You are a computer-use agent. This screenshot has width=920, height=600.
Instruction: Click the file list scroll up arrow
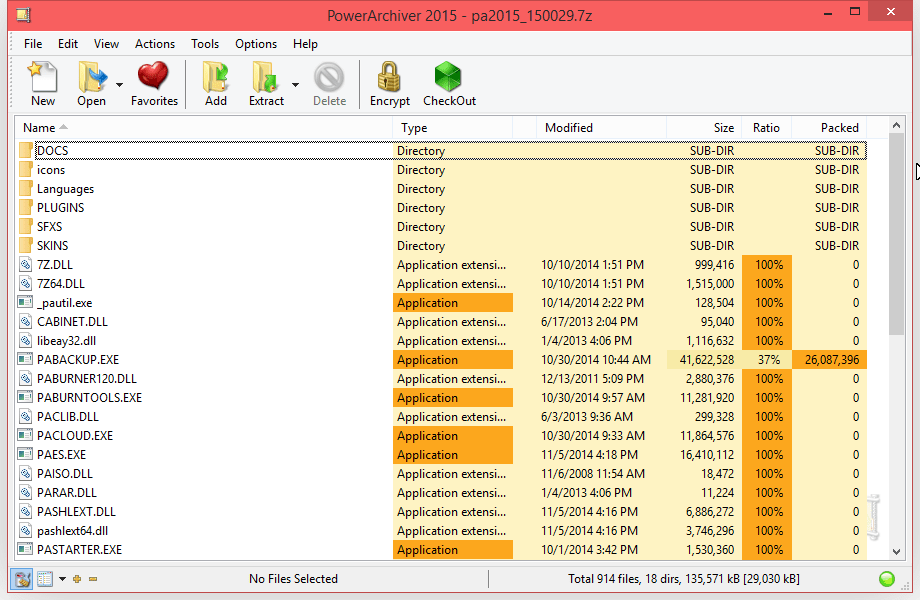[896, 125]
